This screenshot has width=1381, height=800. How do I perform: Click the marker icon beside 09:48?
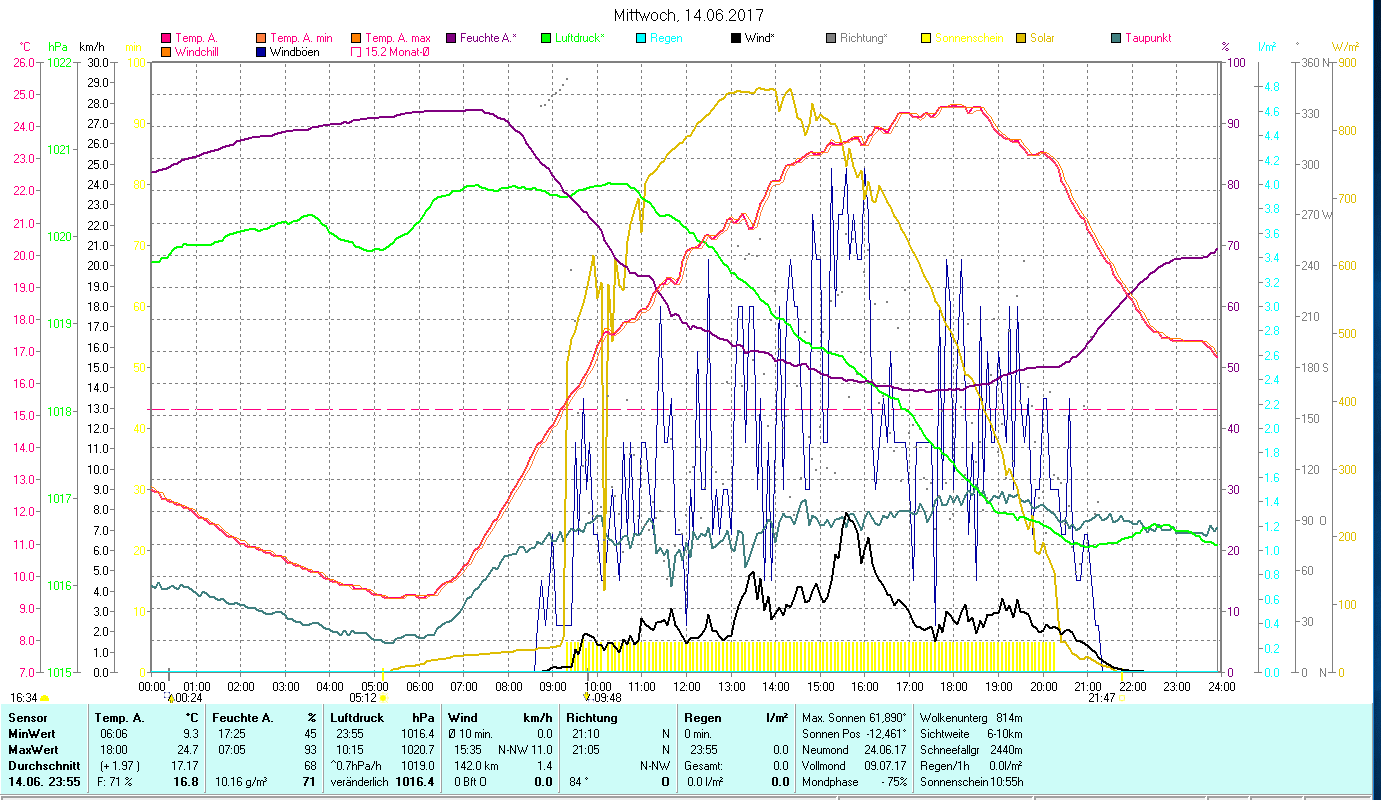587,698
